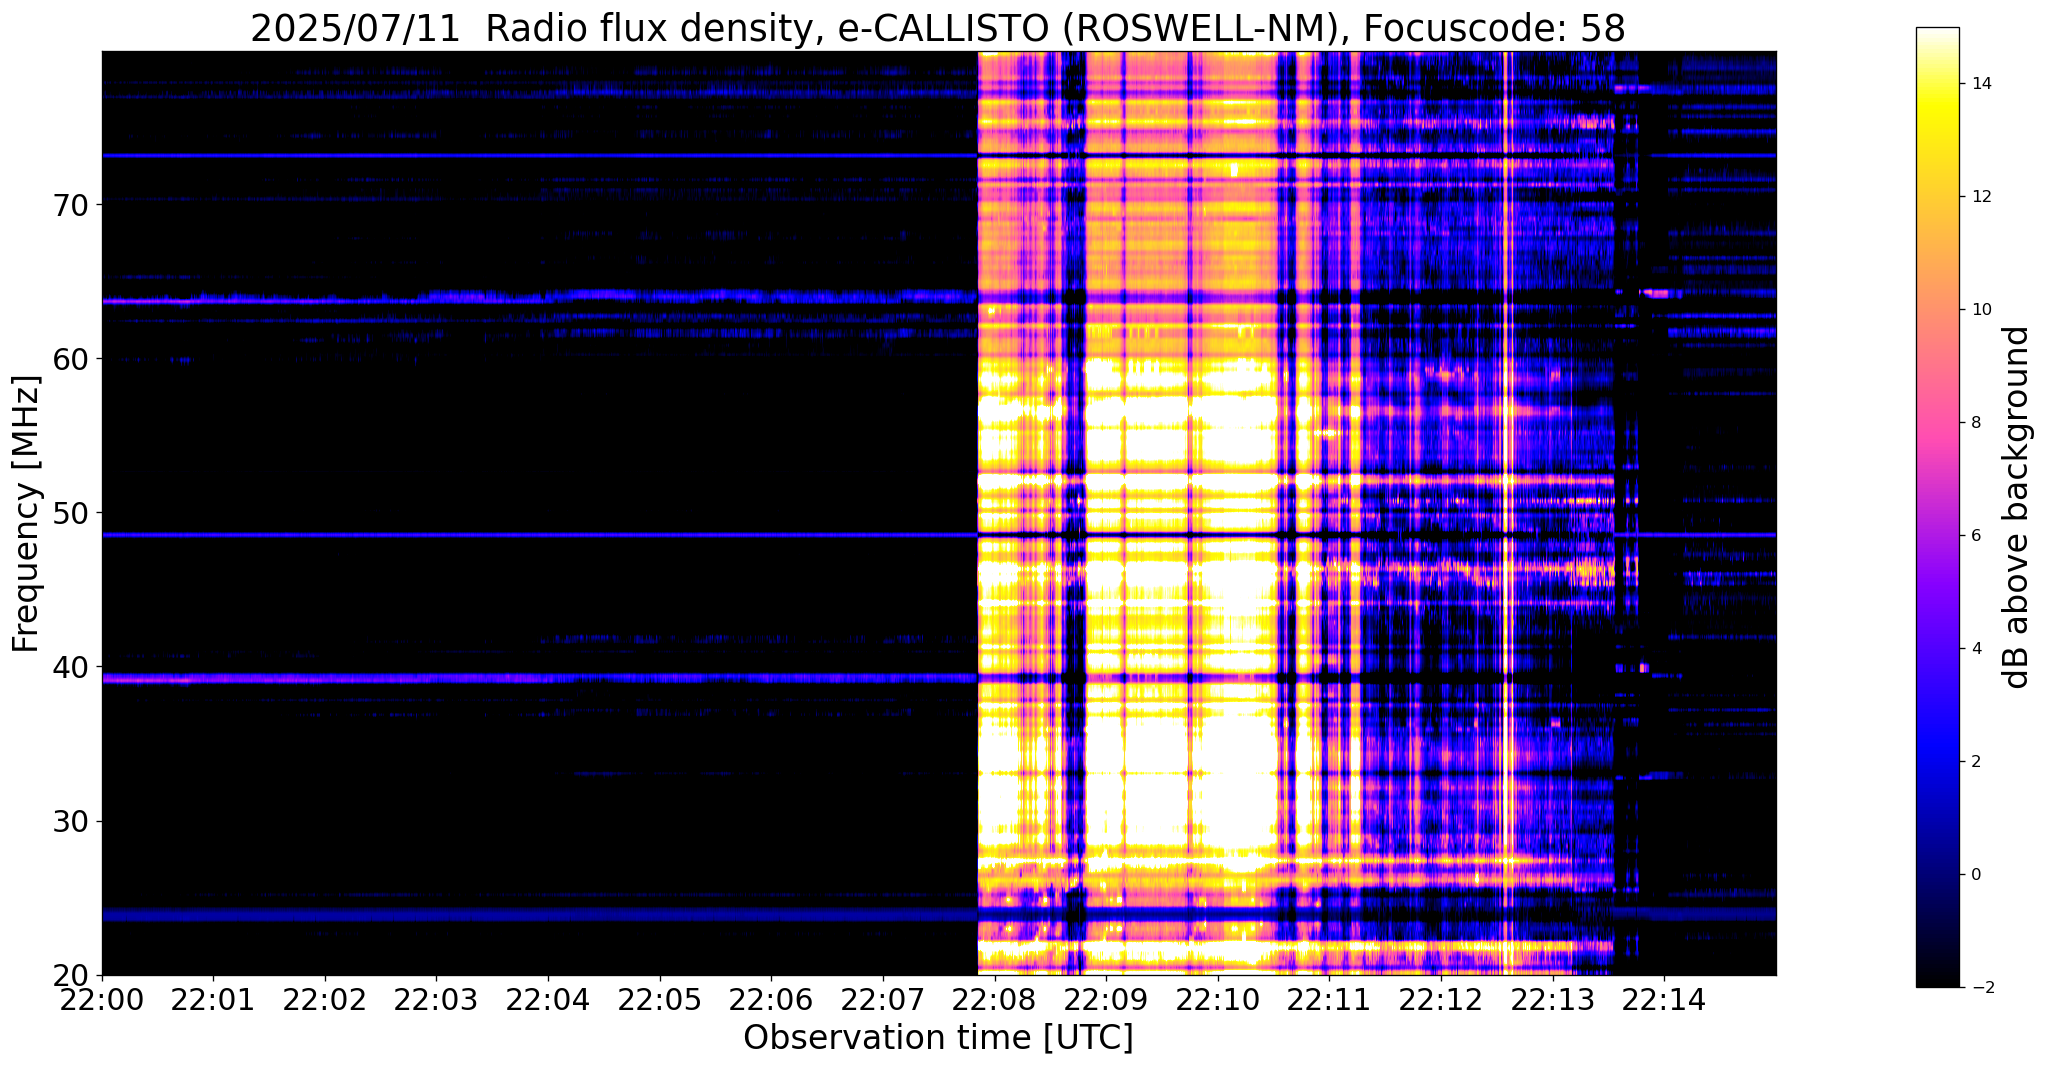The width and height of the screenshot is (2047, 1067).
Task: Click the colorbar tick label 12
Action: pyautogui.click(x=1979, y=196)
